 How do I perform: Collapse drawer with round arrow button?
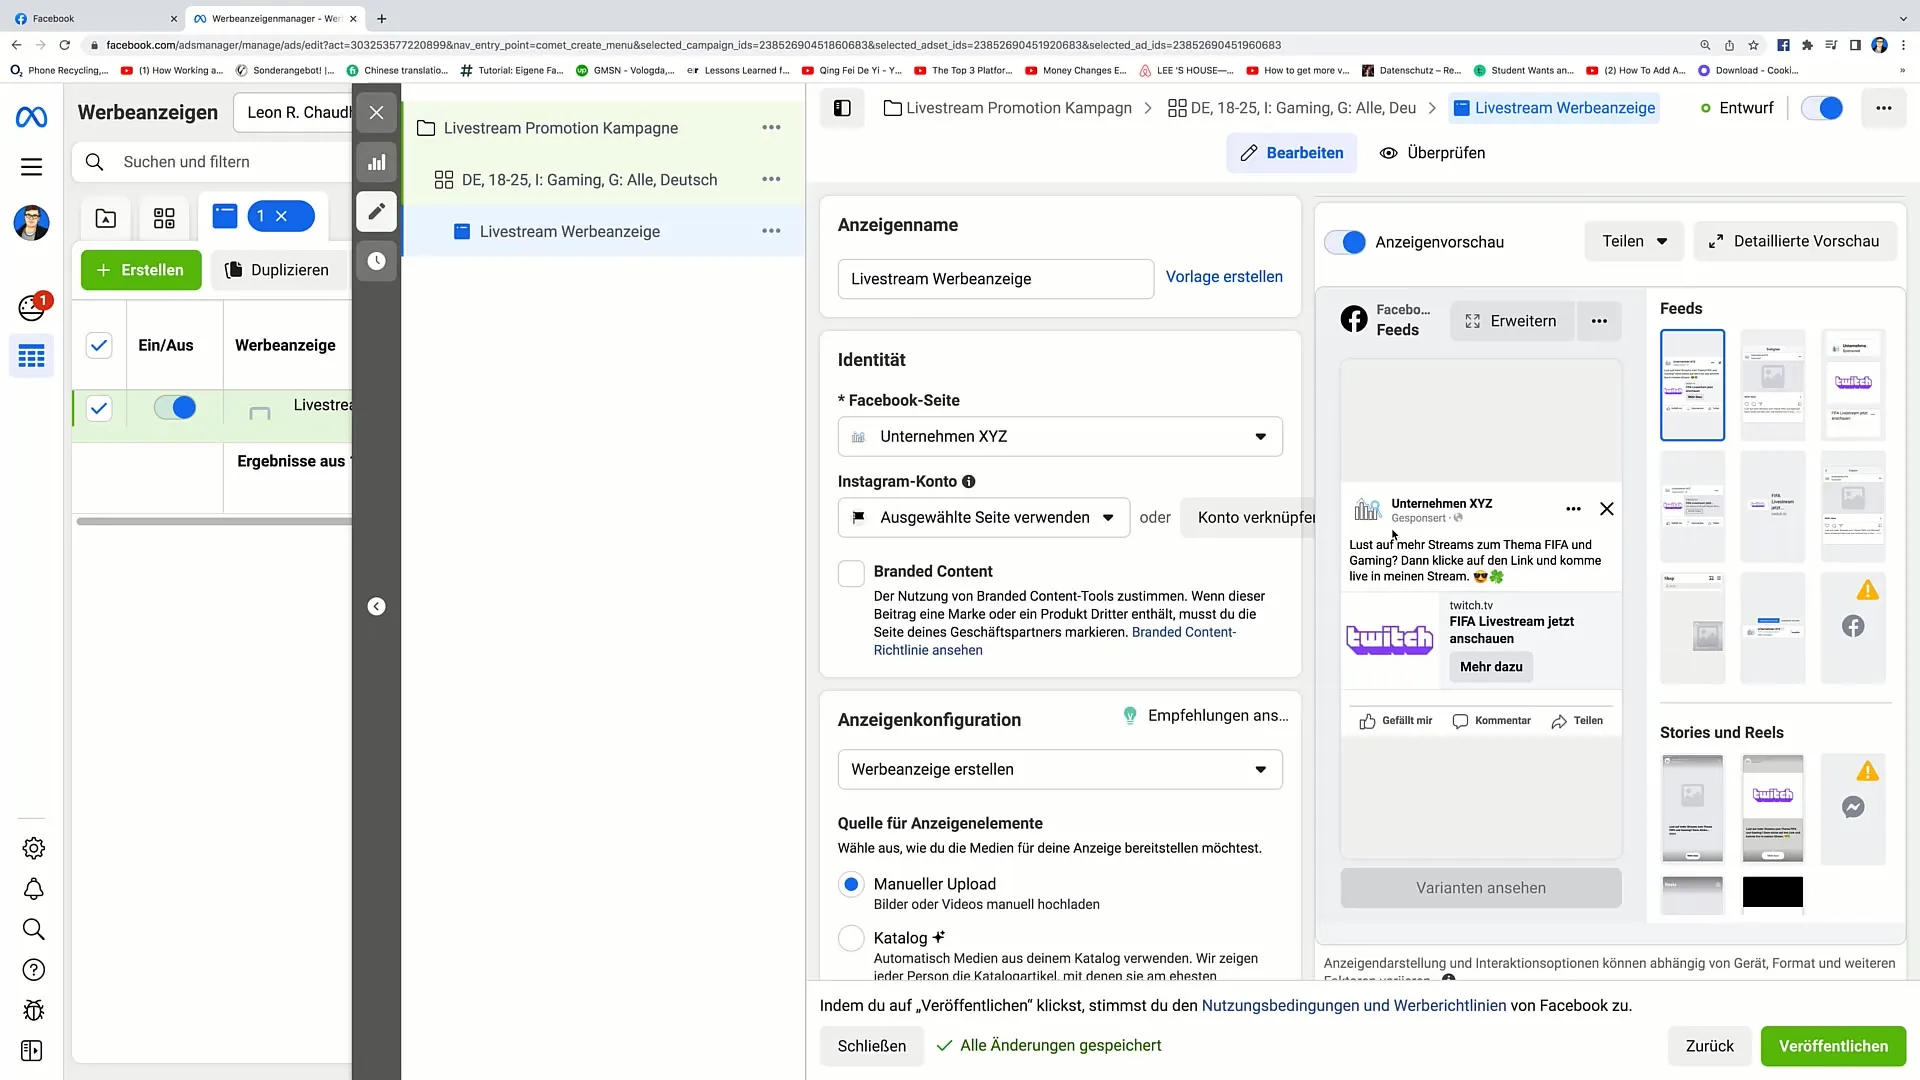click(x=376, y=606)
